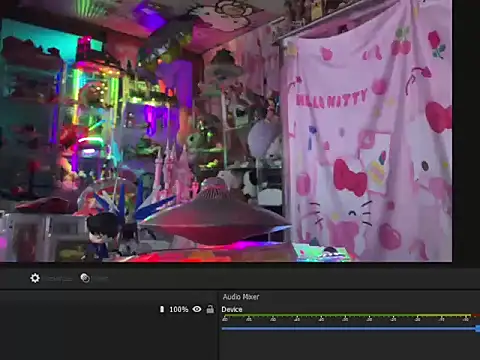The image size is (480, 360).
Task: Adjust the Device volume slider
Action: pos(351,329)
